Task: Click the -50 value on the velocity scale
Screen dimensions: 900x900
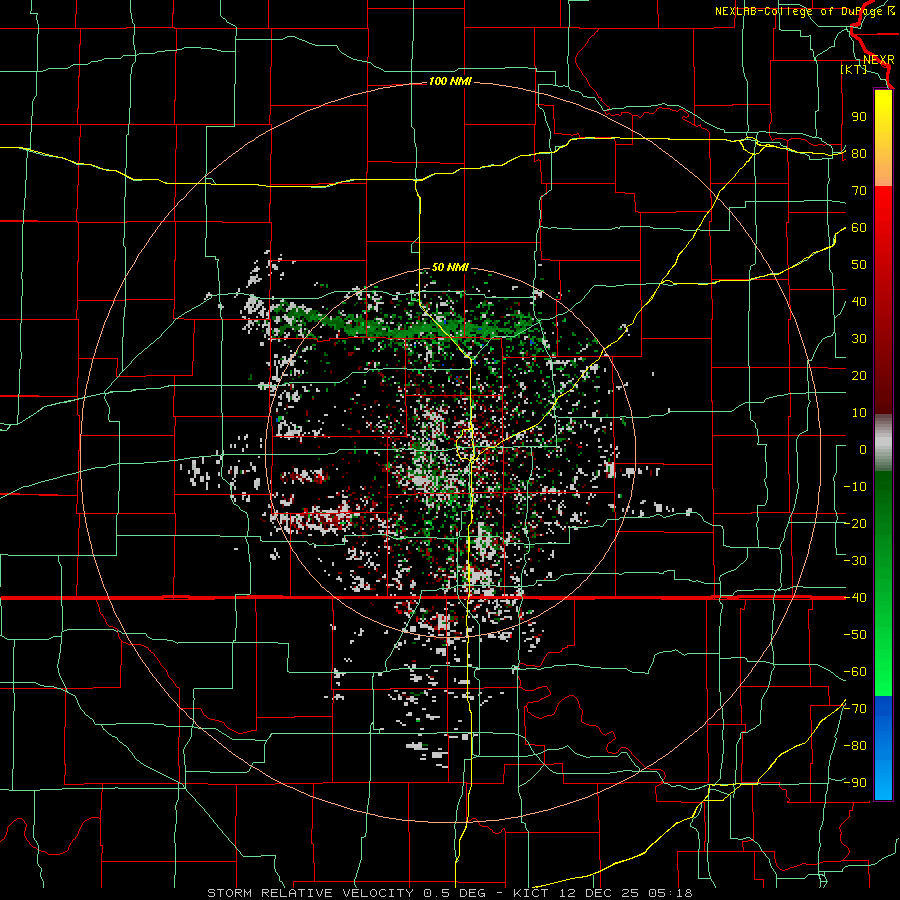Action: 855,635
